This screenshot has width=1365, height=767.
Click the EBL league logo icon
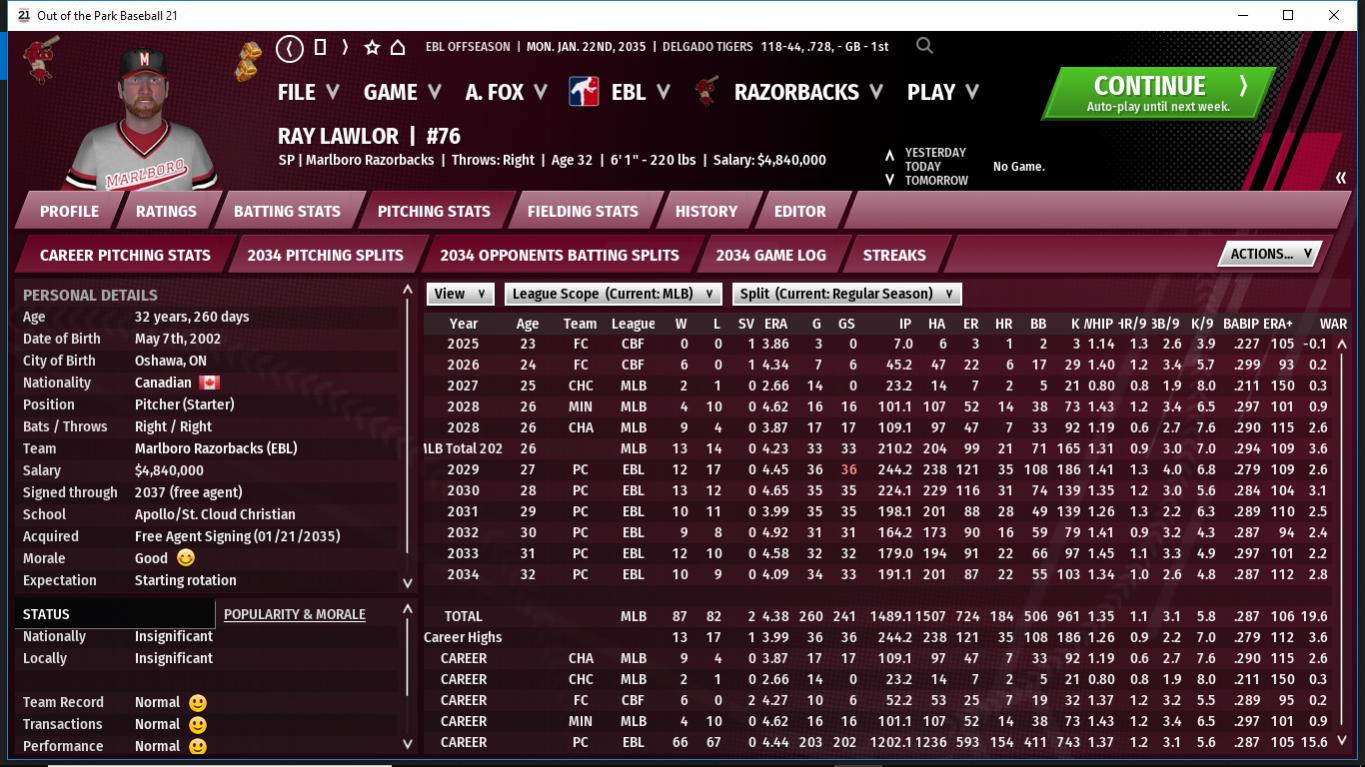click(x=584, y=92)
